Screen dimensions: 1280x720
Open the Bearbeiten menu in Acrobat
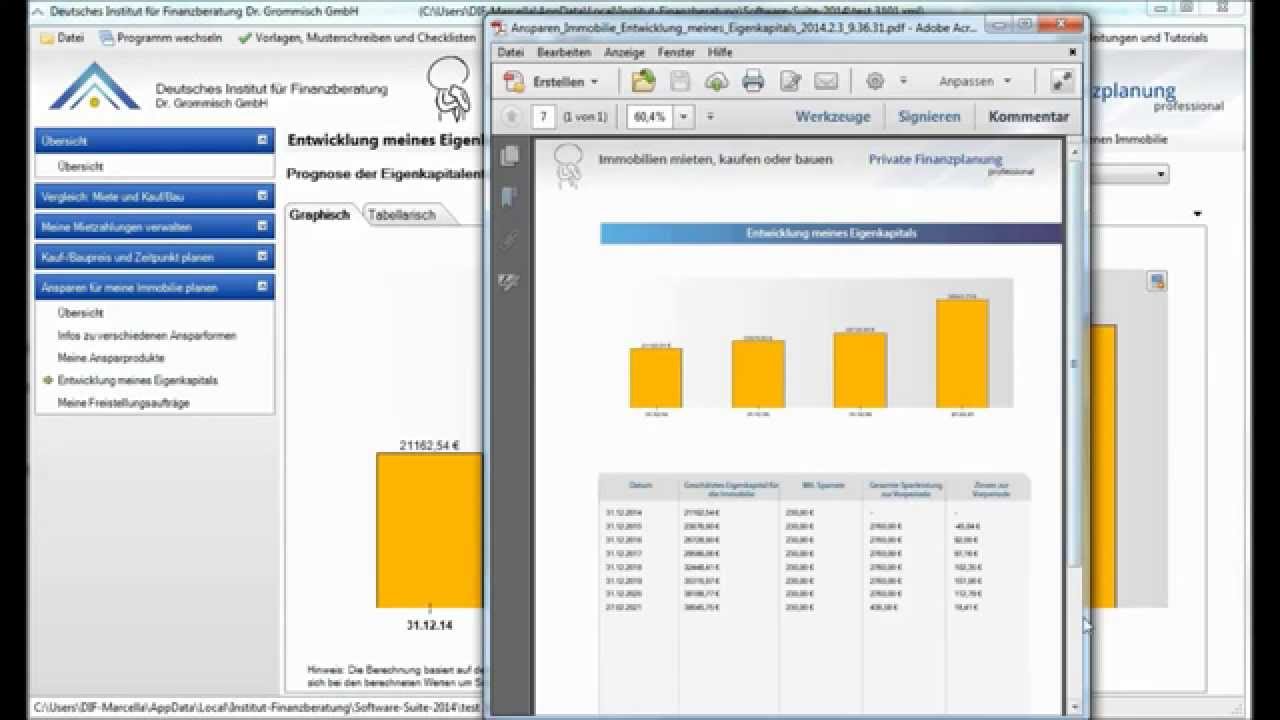[x=564, y=52]
